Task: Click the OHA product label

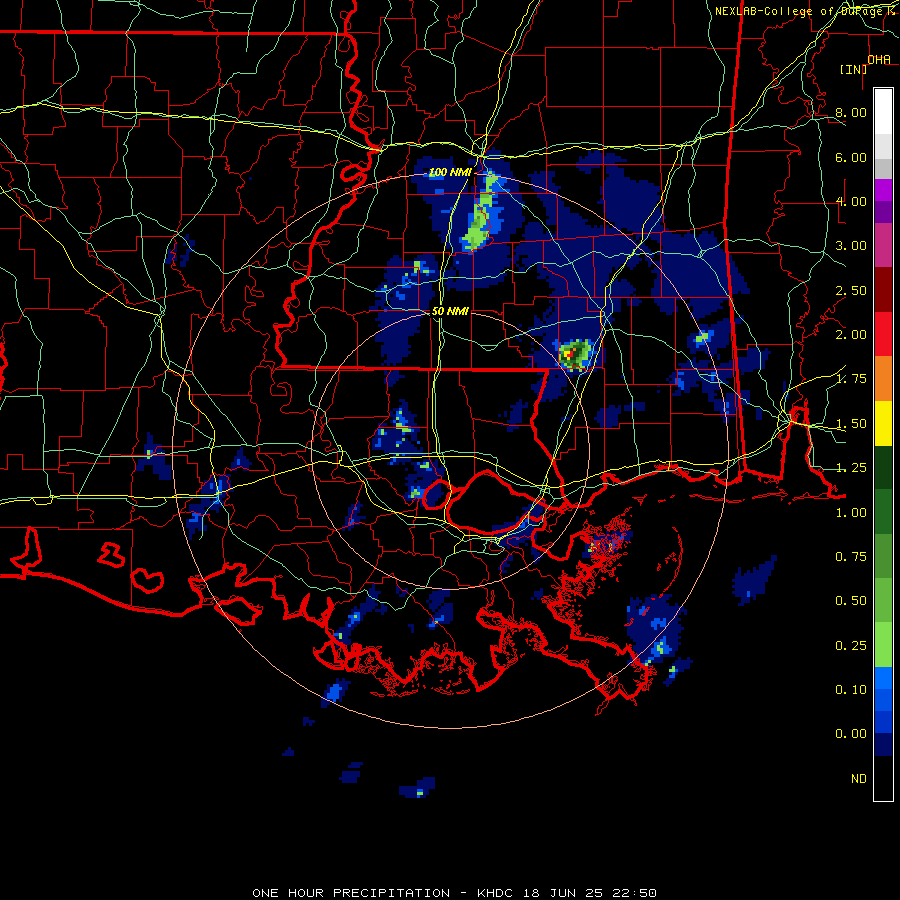Action: pos(879,60)
